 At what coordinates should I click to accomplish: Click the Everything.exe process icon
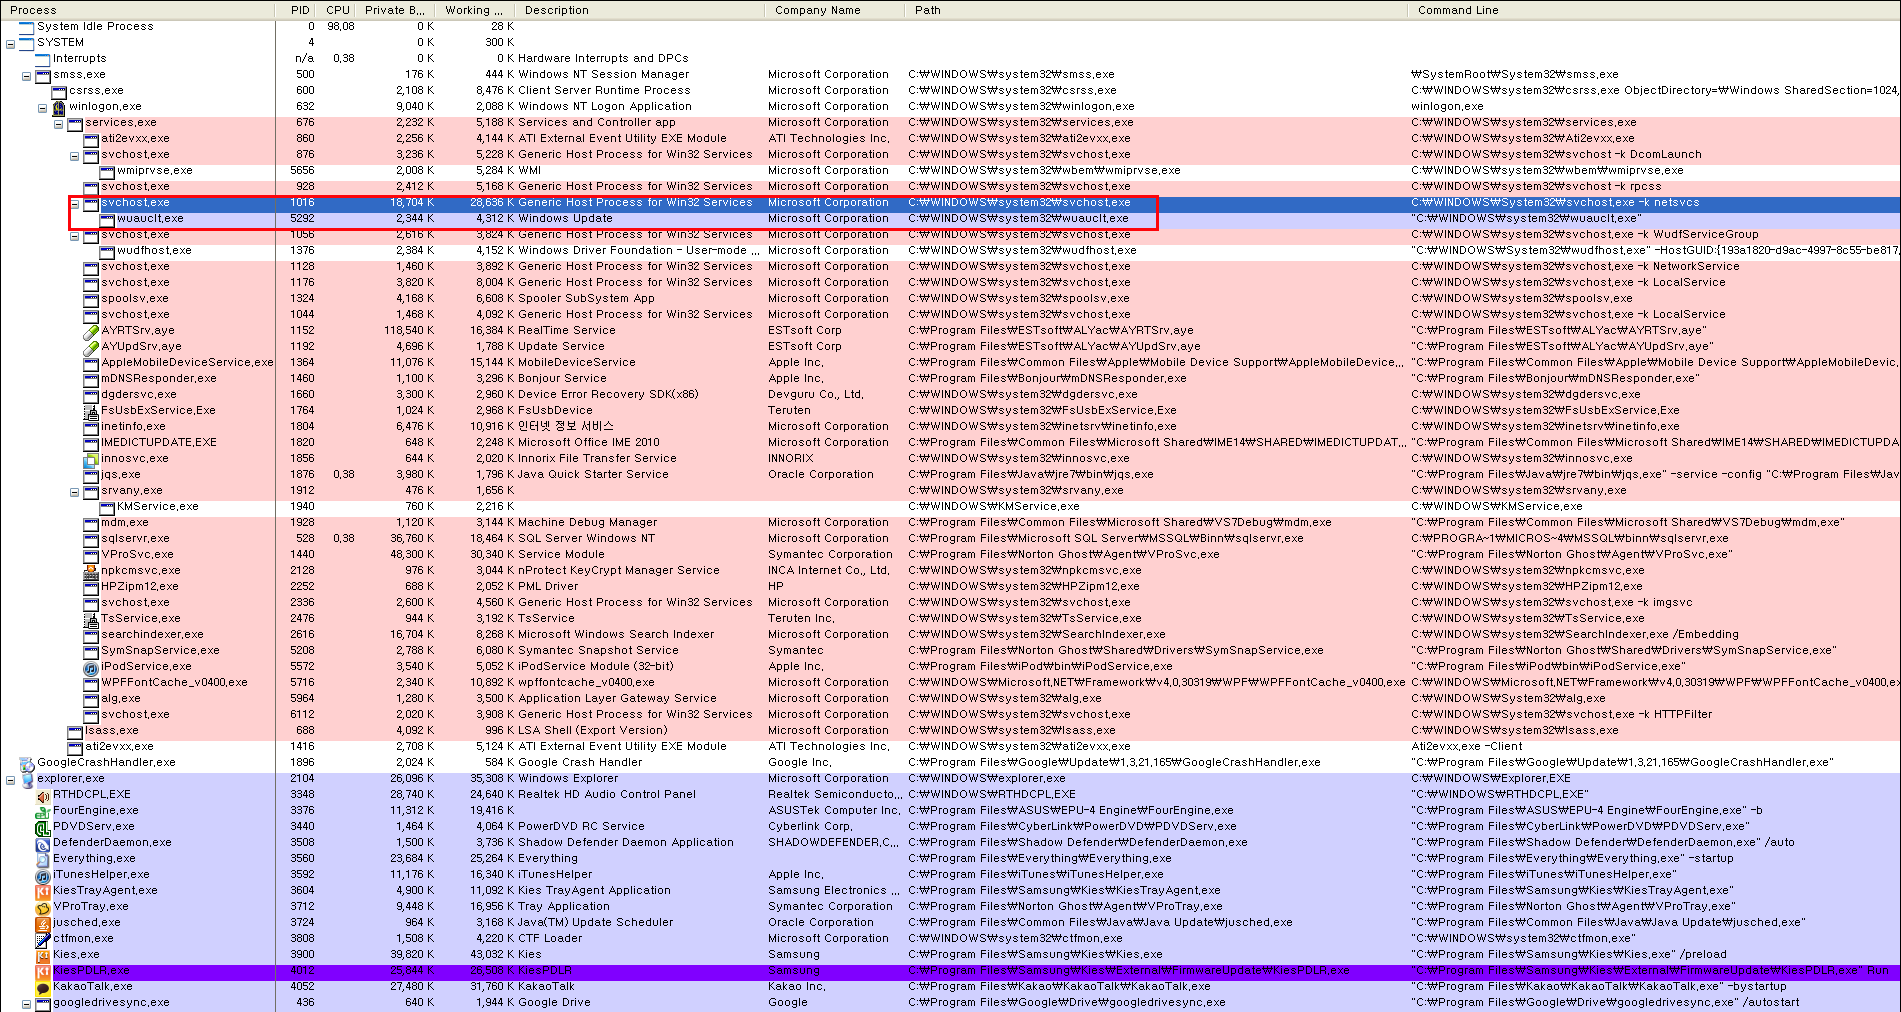pyautogui.click(x=43, y=859)
